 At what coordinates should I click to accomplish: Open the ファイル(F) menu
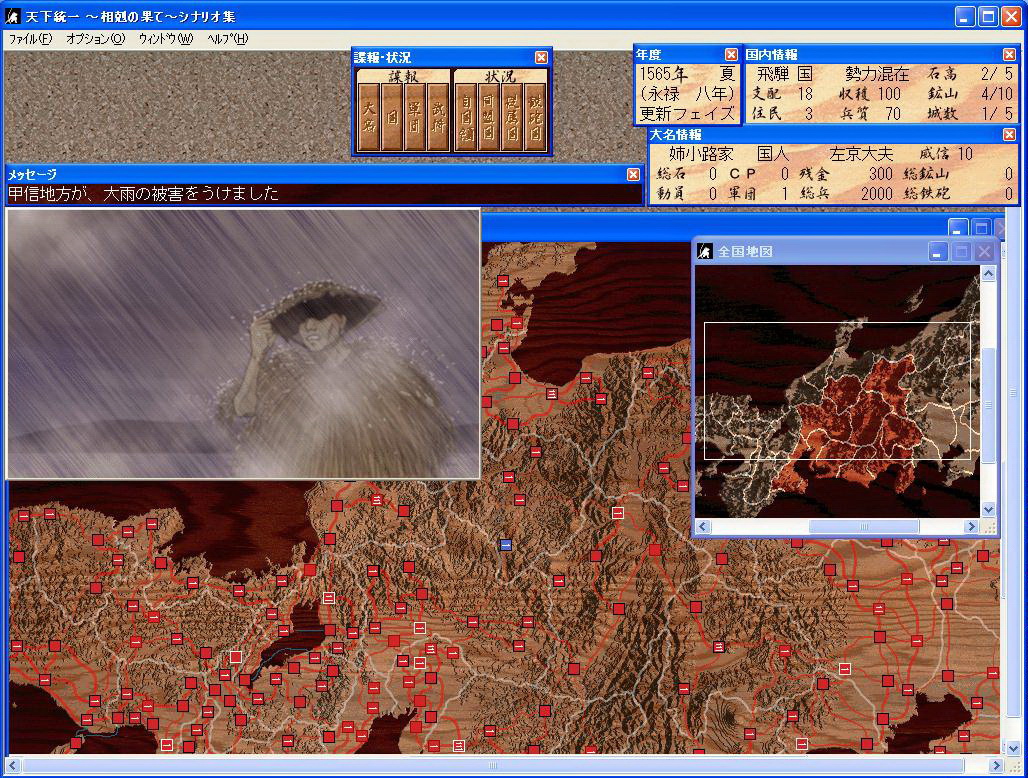point(30,39)
